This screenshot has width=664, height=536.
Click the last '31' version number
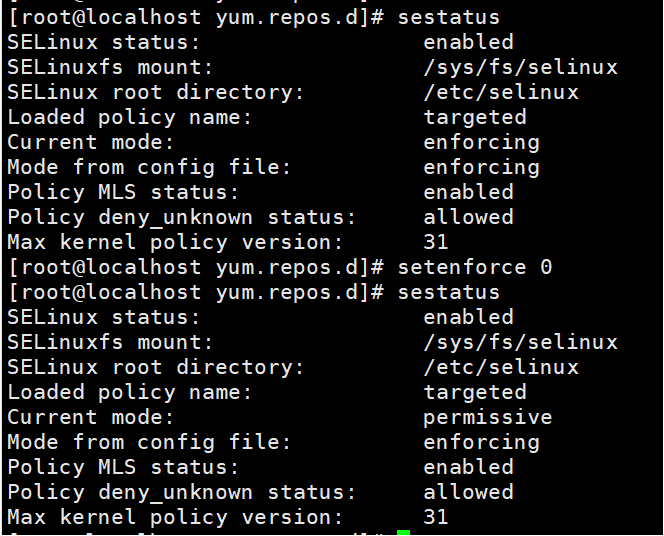tap(436, 517)
